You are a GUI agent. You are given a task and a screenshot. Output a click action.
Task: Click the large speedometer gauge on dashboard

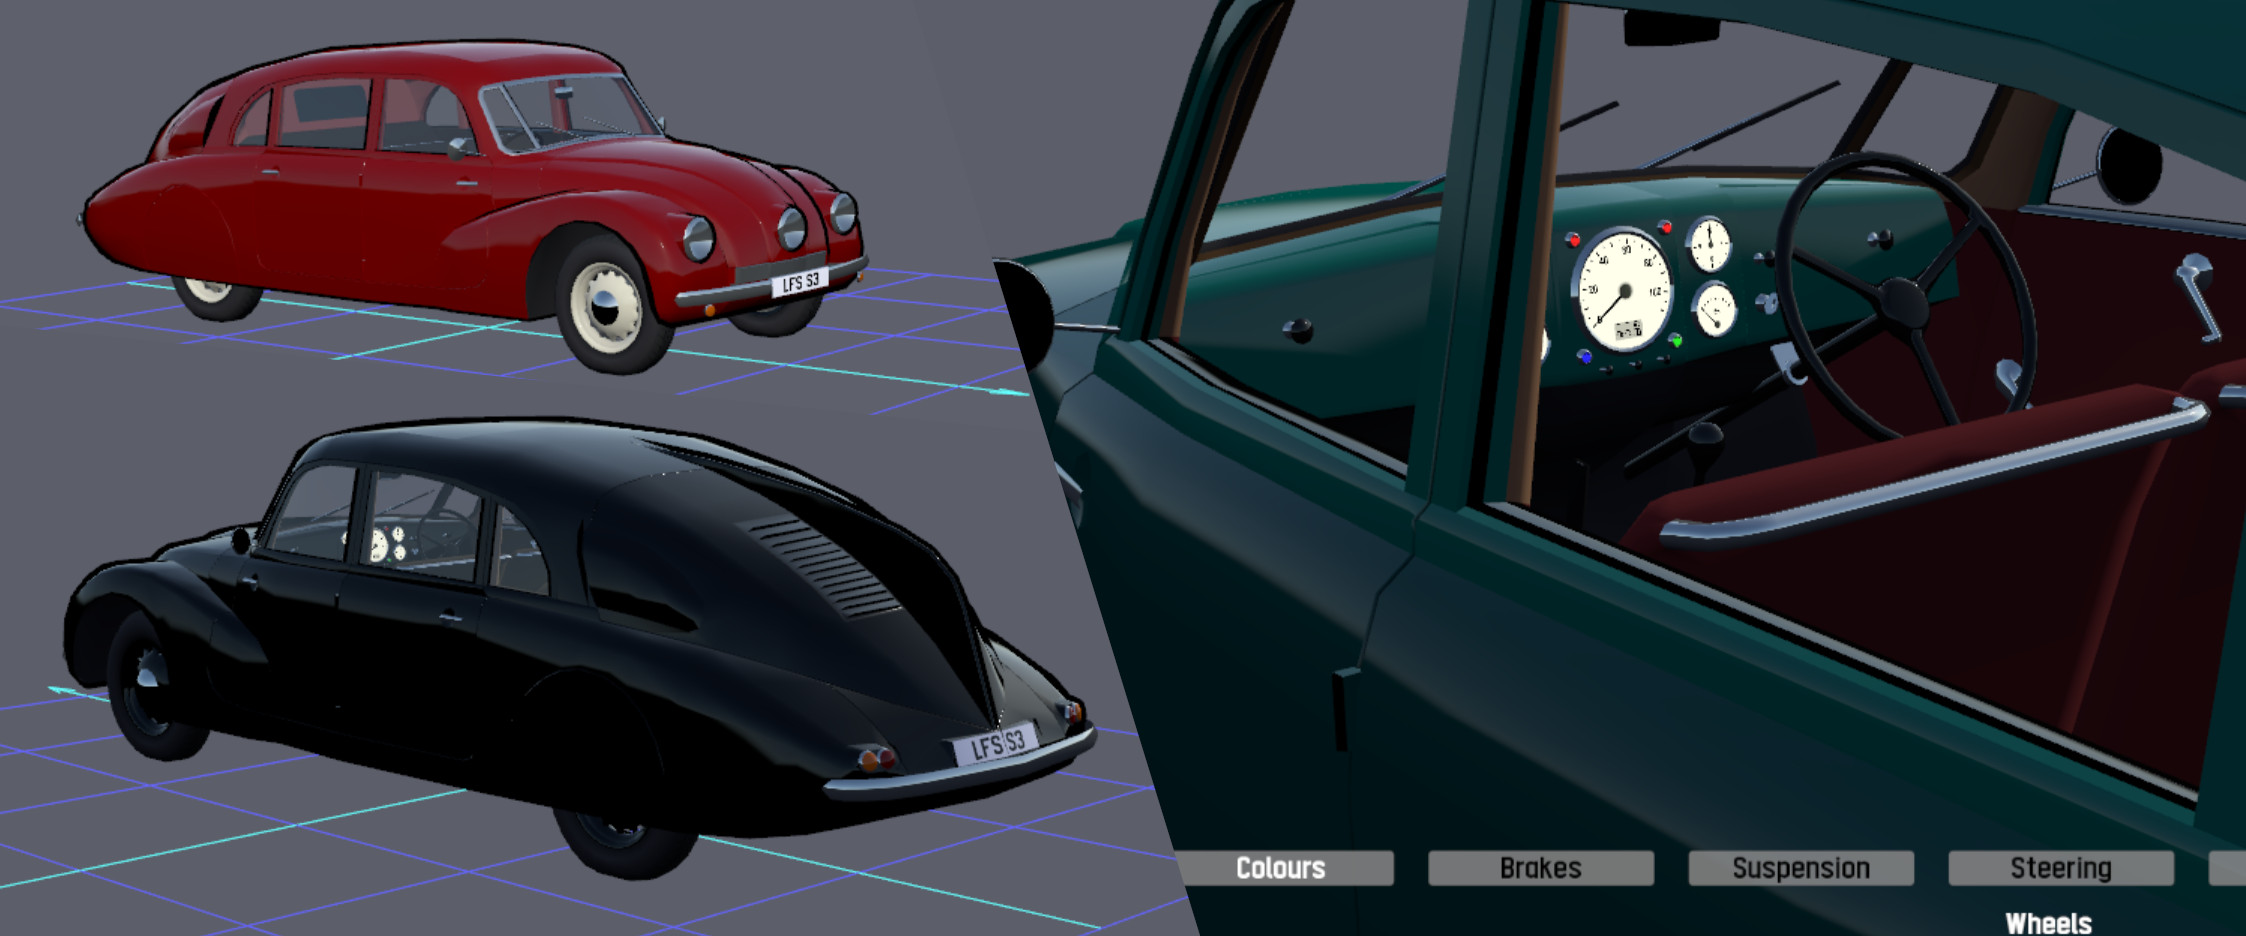(1624, 291)
